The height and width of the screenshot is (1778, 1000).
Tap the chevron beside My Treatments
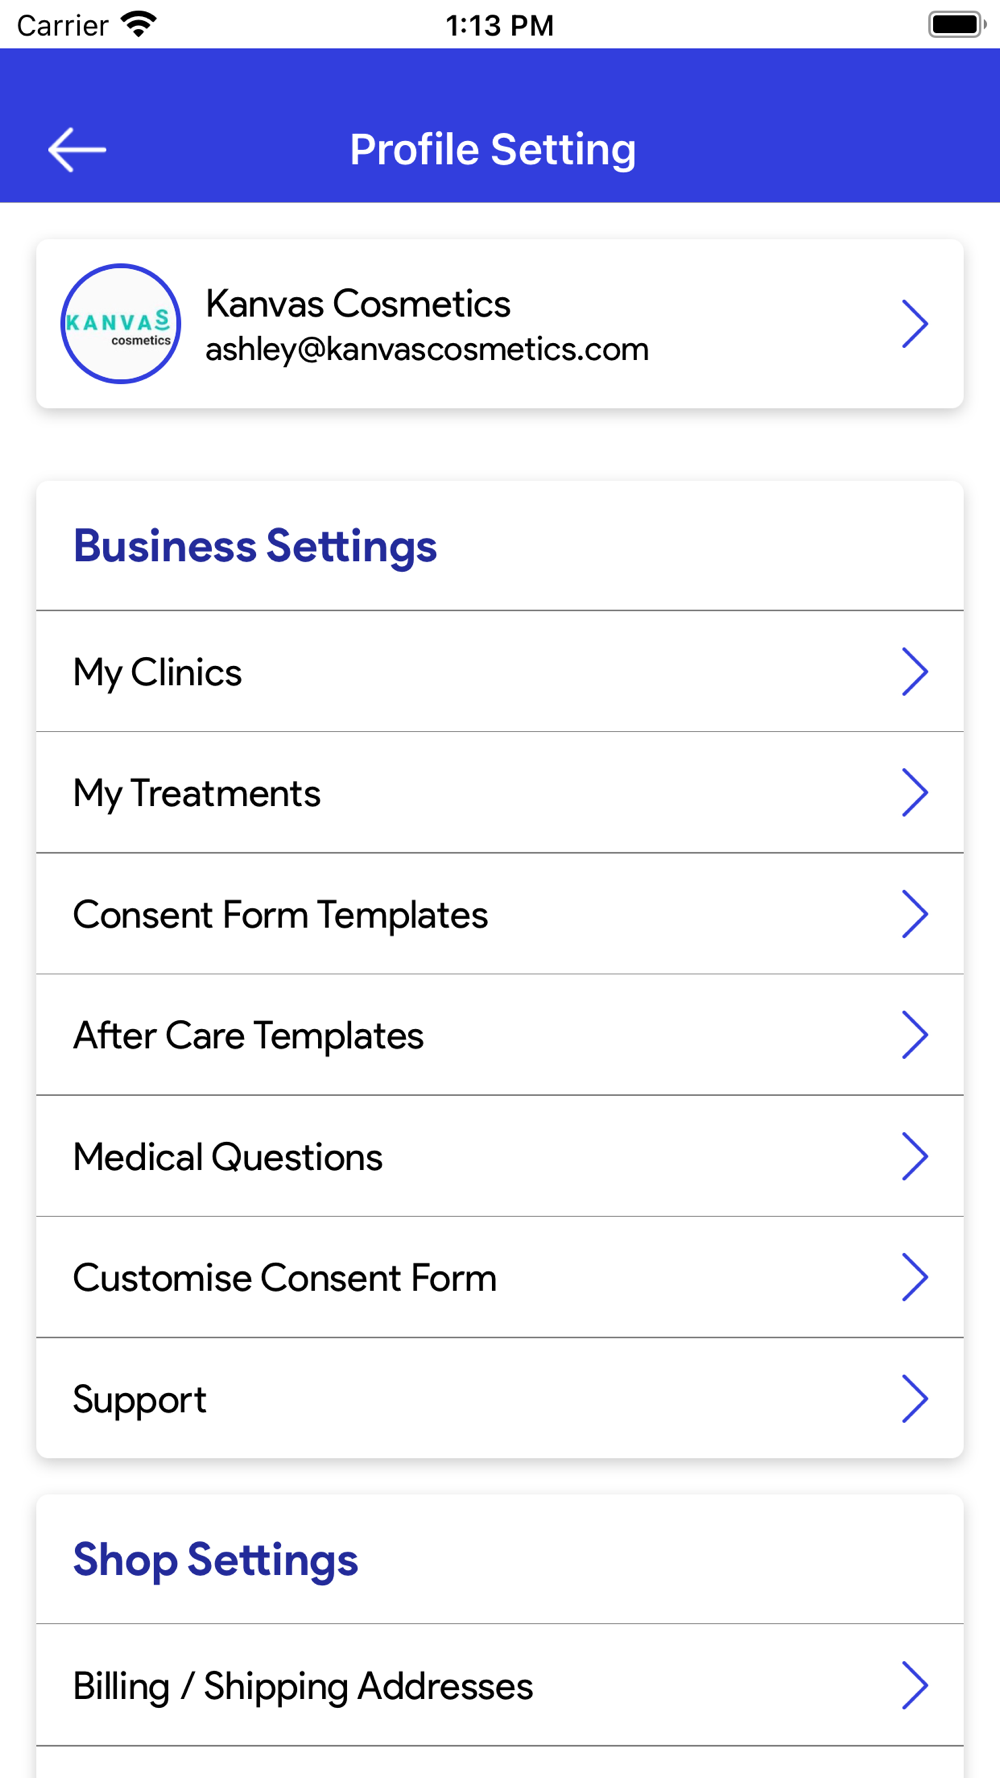tap(915, 792)
